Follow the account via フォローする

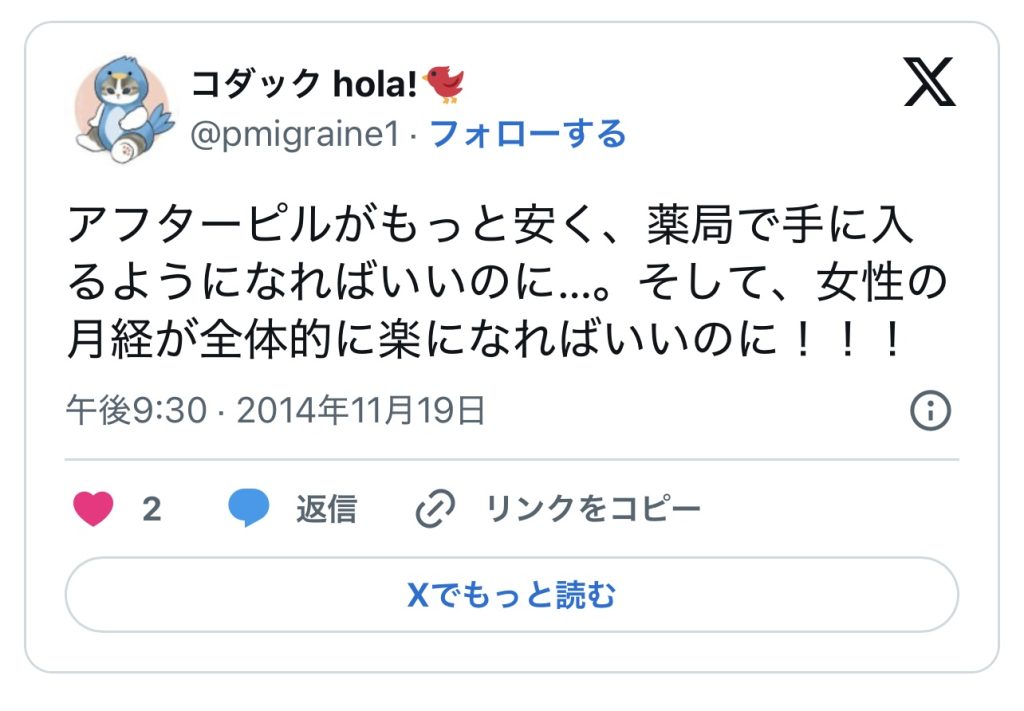click(528, 134)
